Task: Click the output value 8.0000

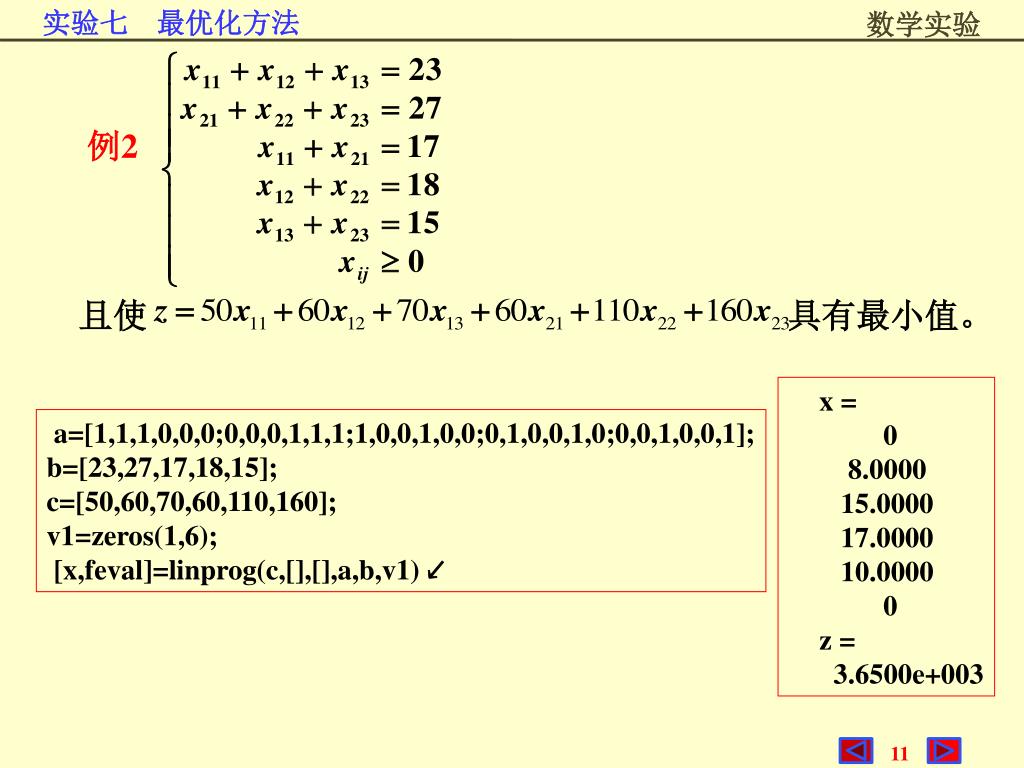Action: point(887,470)
